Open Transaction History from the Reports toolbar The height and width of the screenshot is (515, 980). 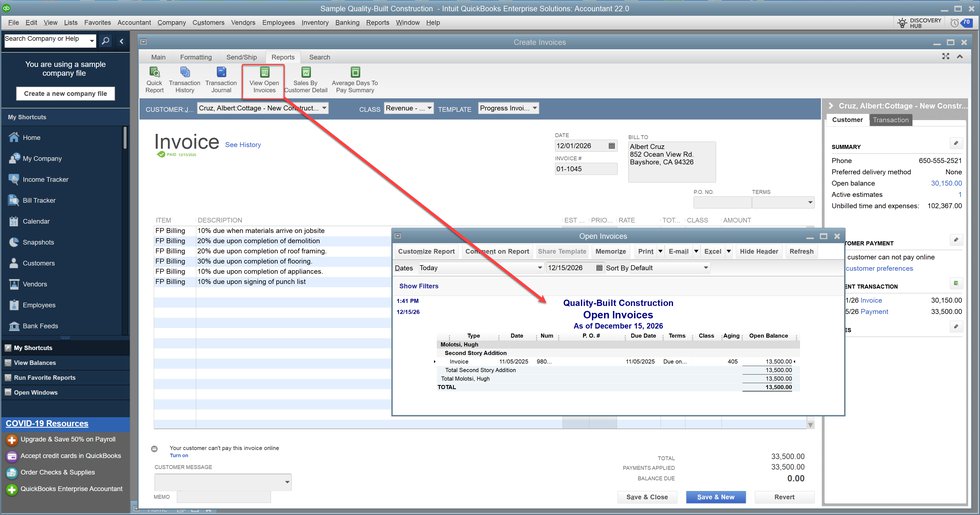185,78
